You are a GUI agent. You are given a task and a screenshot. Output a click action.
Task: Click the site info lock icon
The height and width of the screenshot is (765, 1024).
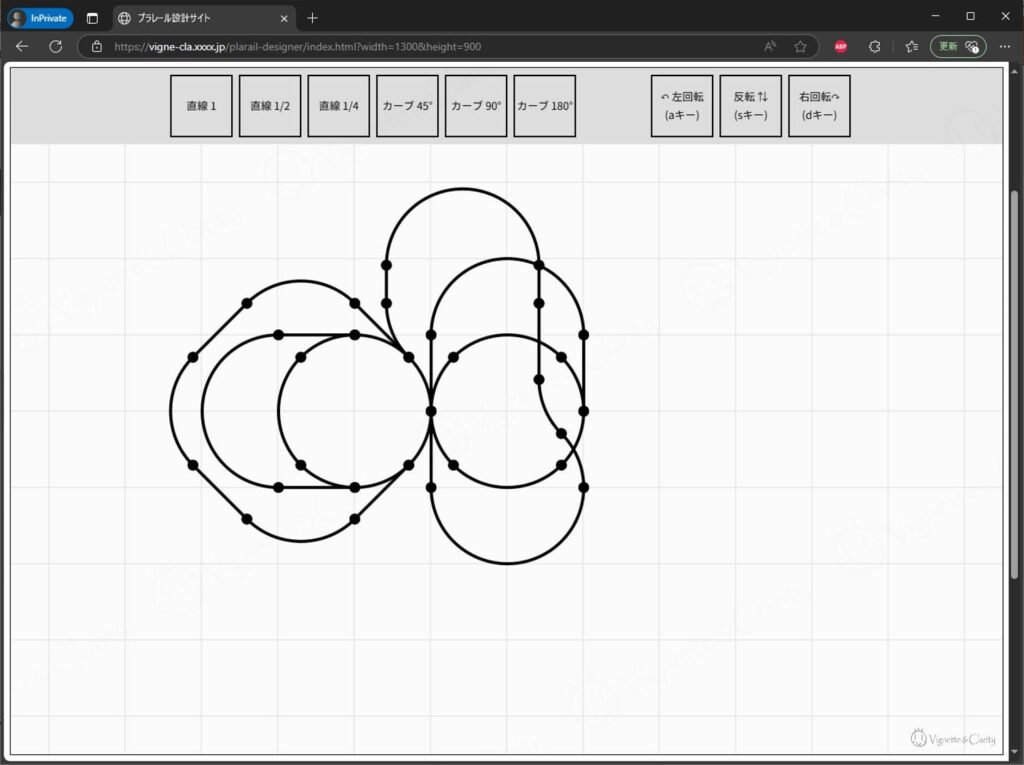(97, 46)
